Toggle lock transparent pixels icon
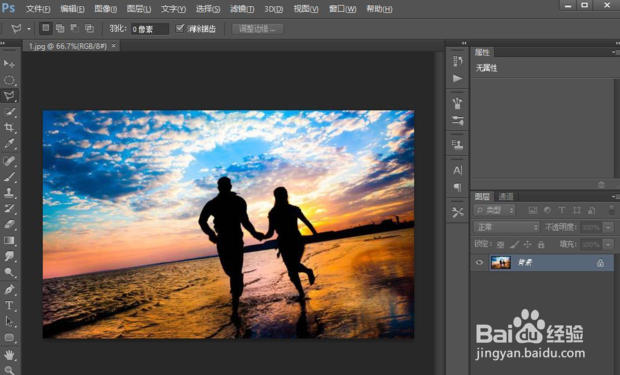 pyautogui.click(x=500, y=244)
